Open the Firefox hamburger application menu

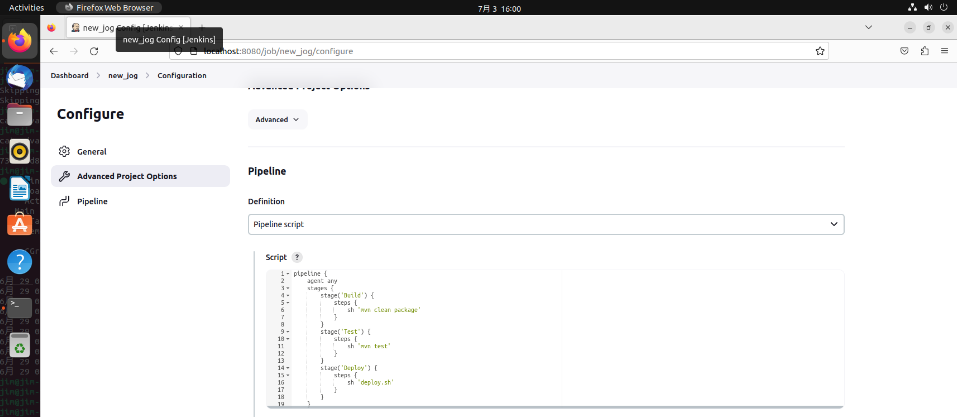[945, 51]
